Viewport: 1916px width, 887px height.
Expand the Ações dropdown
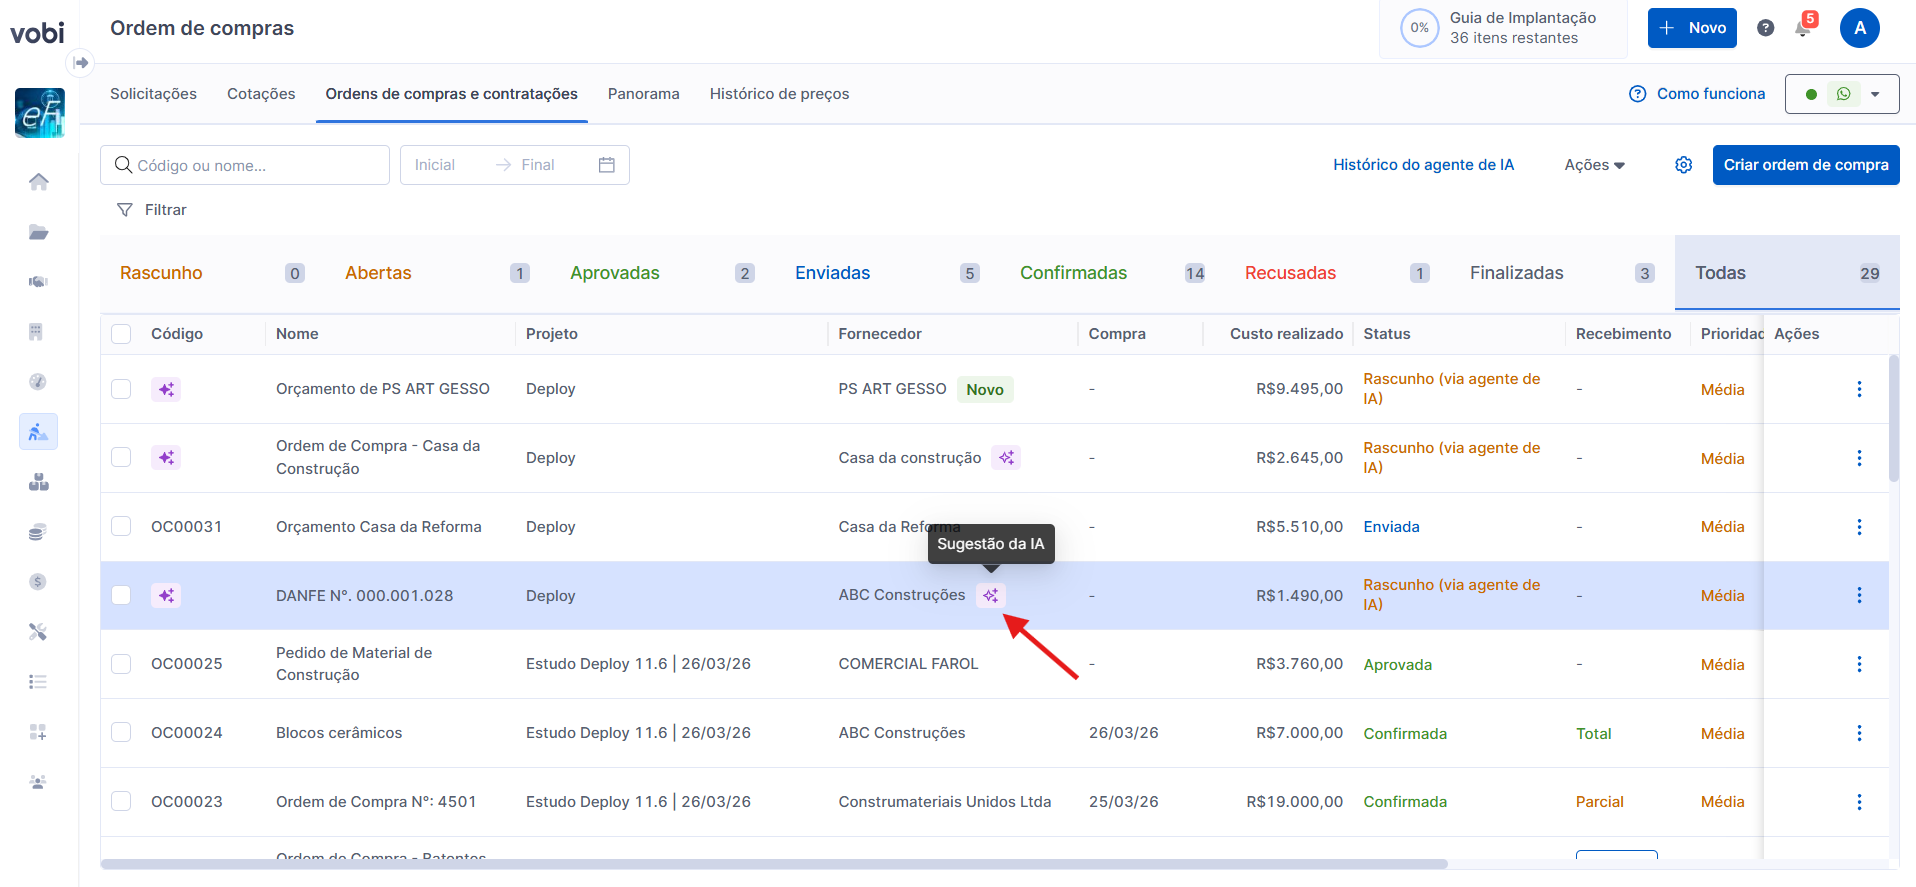click(x=1594, y=165)
